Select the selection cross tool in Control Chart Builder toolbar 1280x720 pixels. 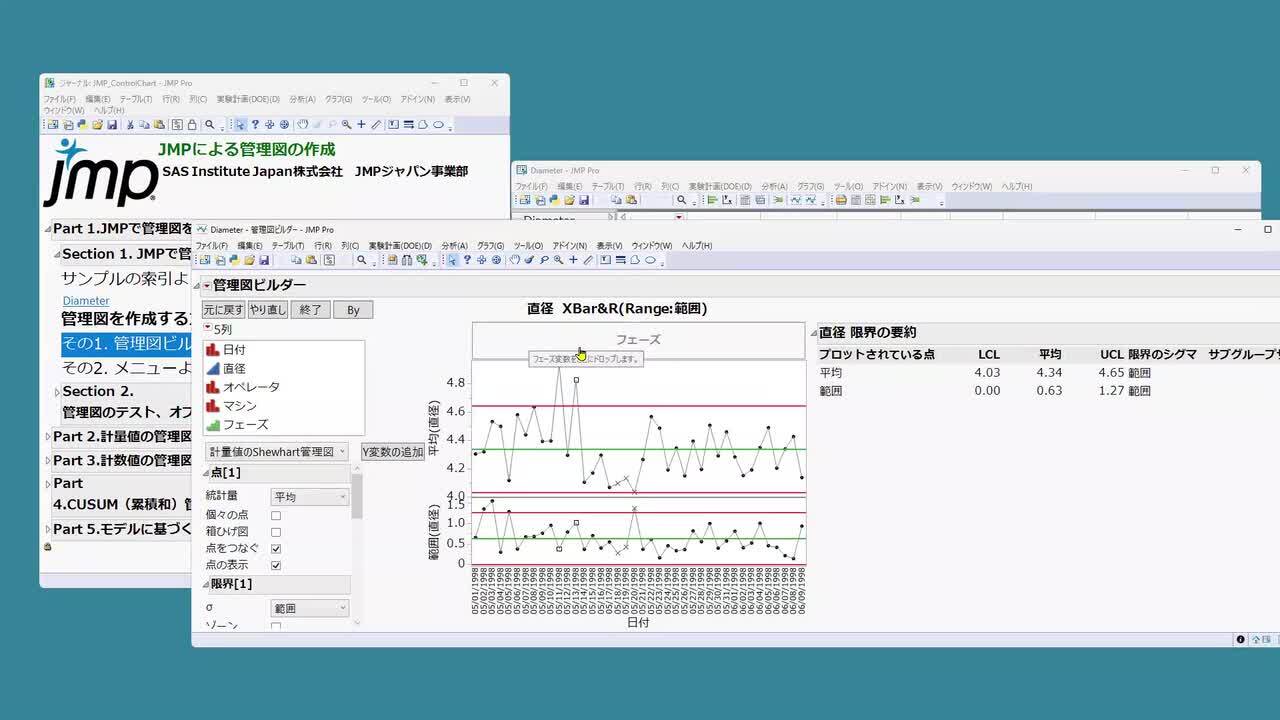481,260
